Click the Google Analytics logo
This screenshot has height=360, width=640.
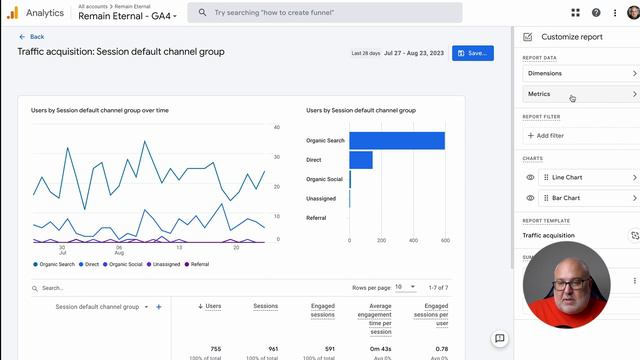(x=13, y=13)
